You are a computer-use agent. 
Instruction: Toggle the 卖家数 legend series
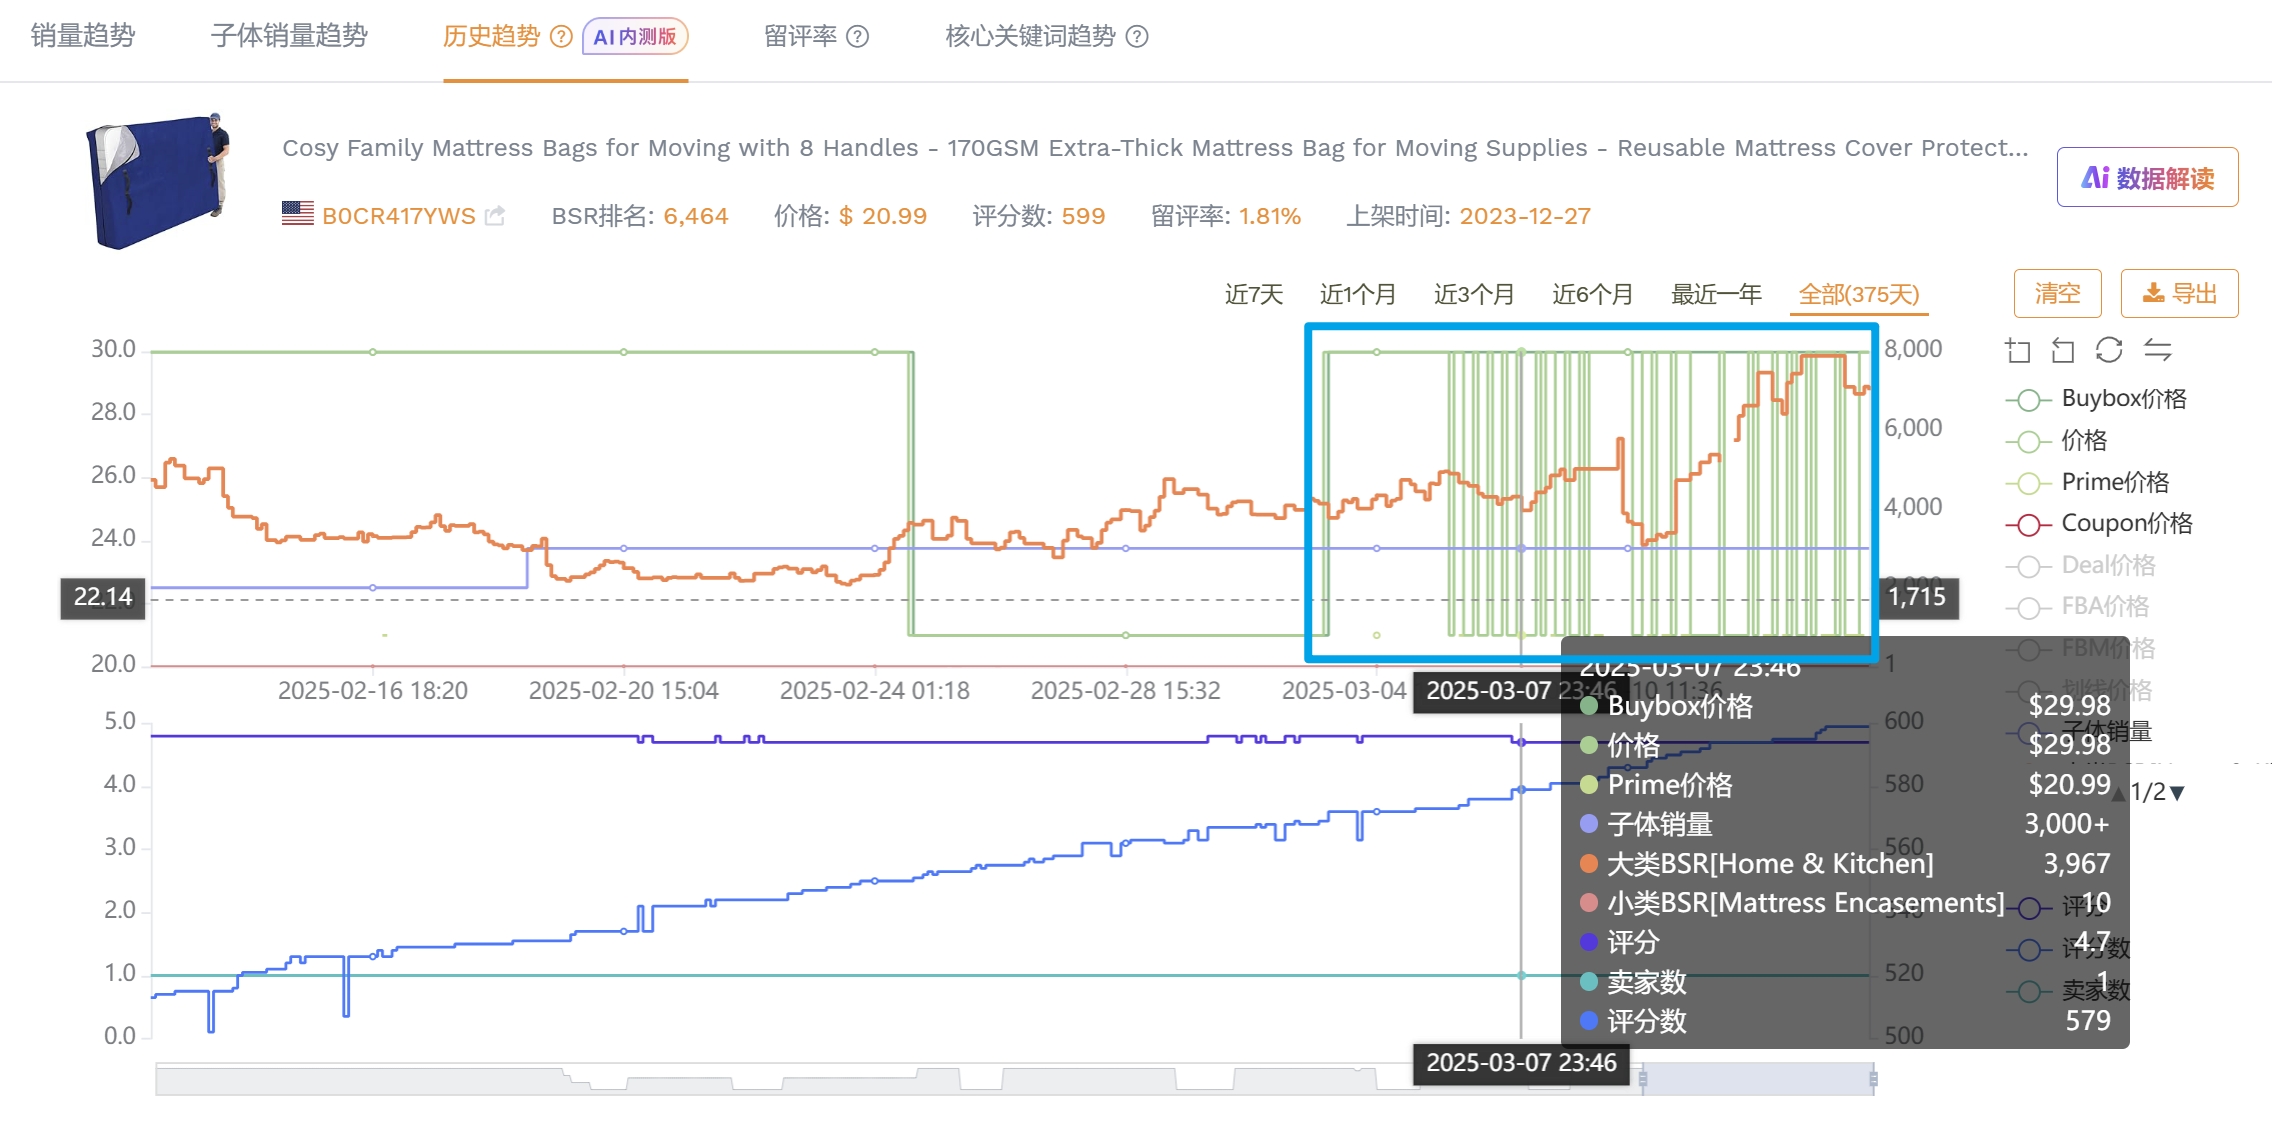[2069, 991]
